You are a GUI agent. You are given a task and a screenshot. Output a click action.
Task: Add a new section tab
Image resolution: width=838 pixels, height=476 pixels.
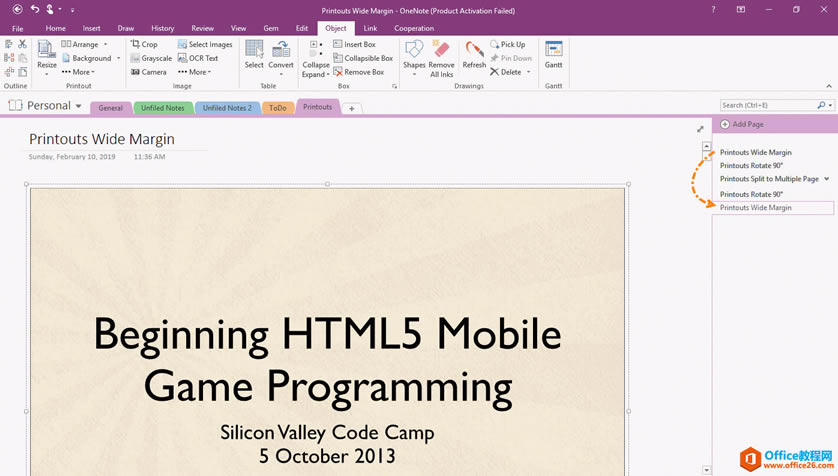(x=352, y=108)
